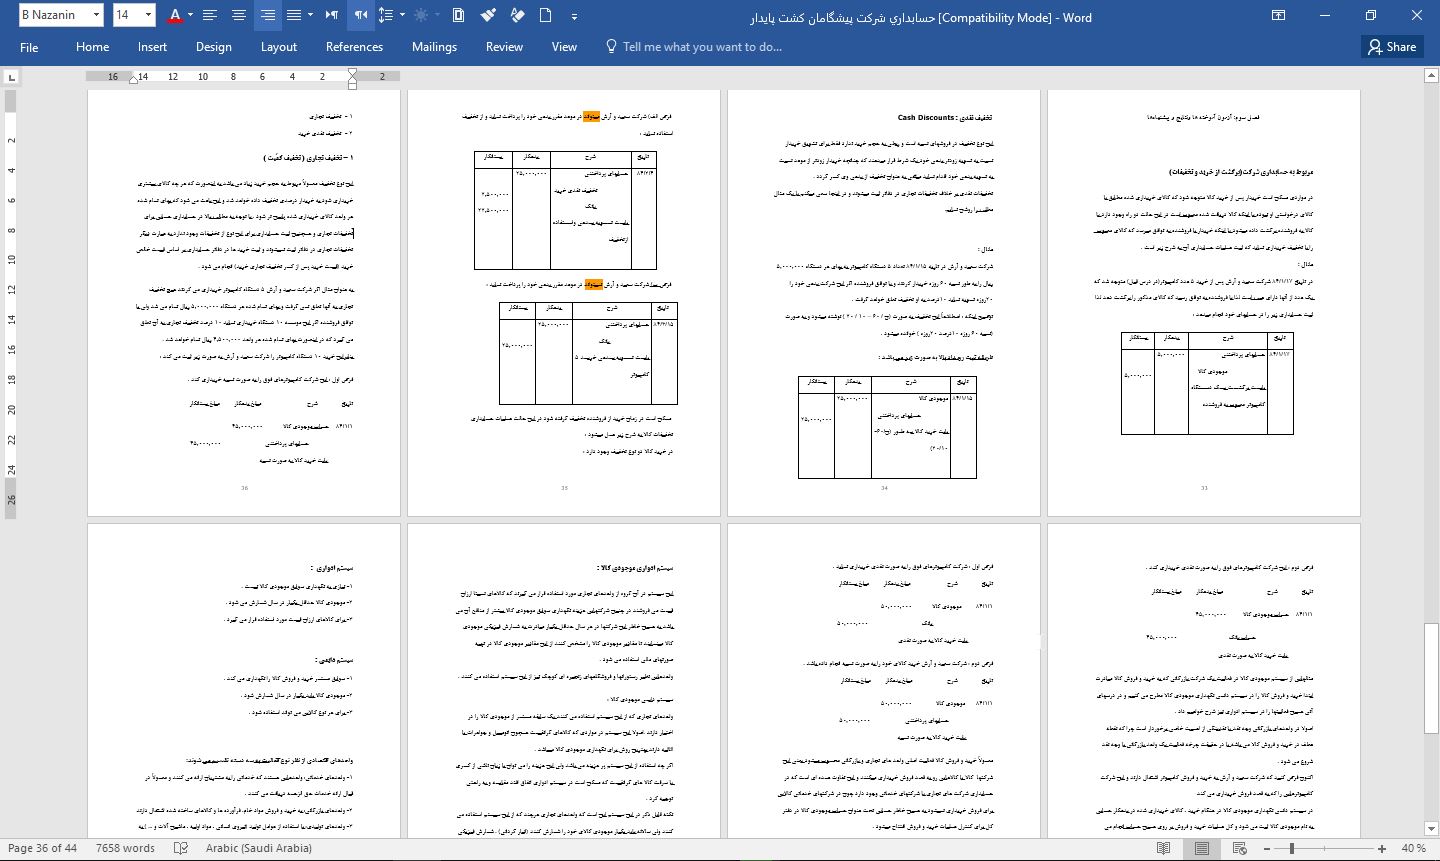This screenshot has height=861, width=1440.
Task: Click the 7658 words count in status bar
Action: [125, 848]
